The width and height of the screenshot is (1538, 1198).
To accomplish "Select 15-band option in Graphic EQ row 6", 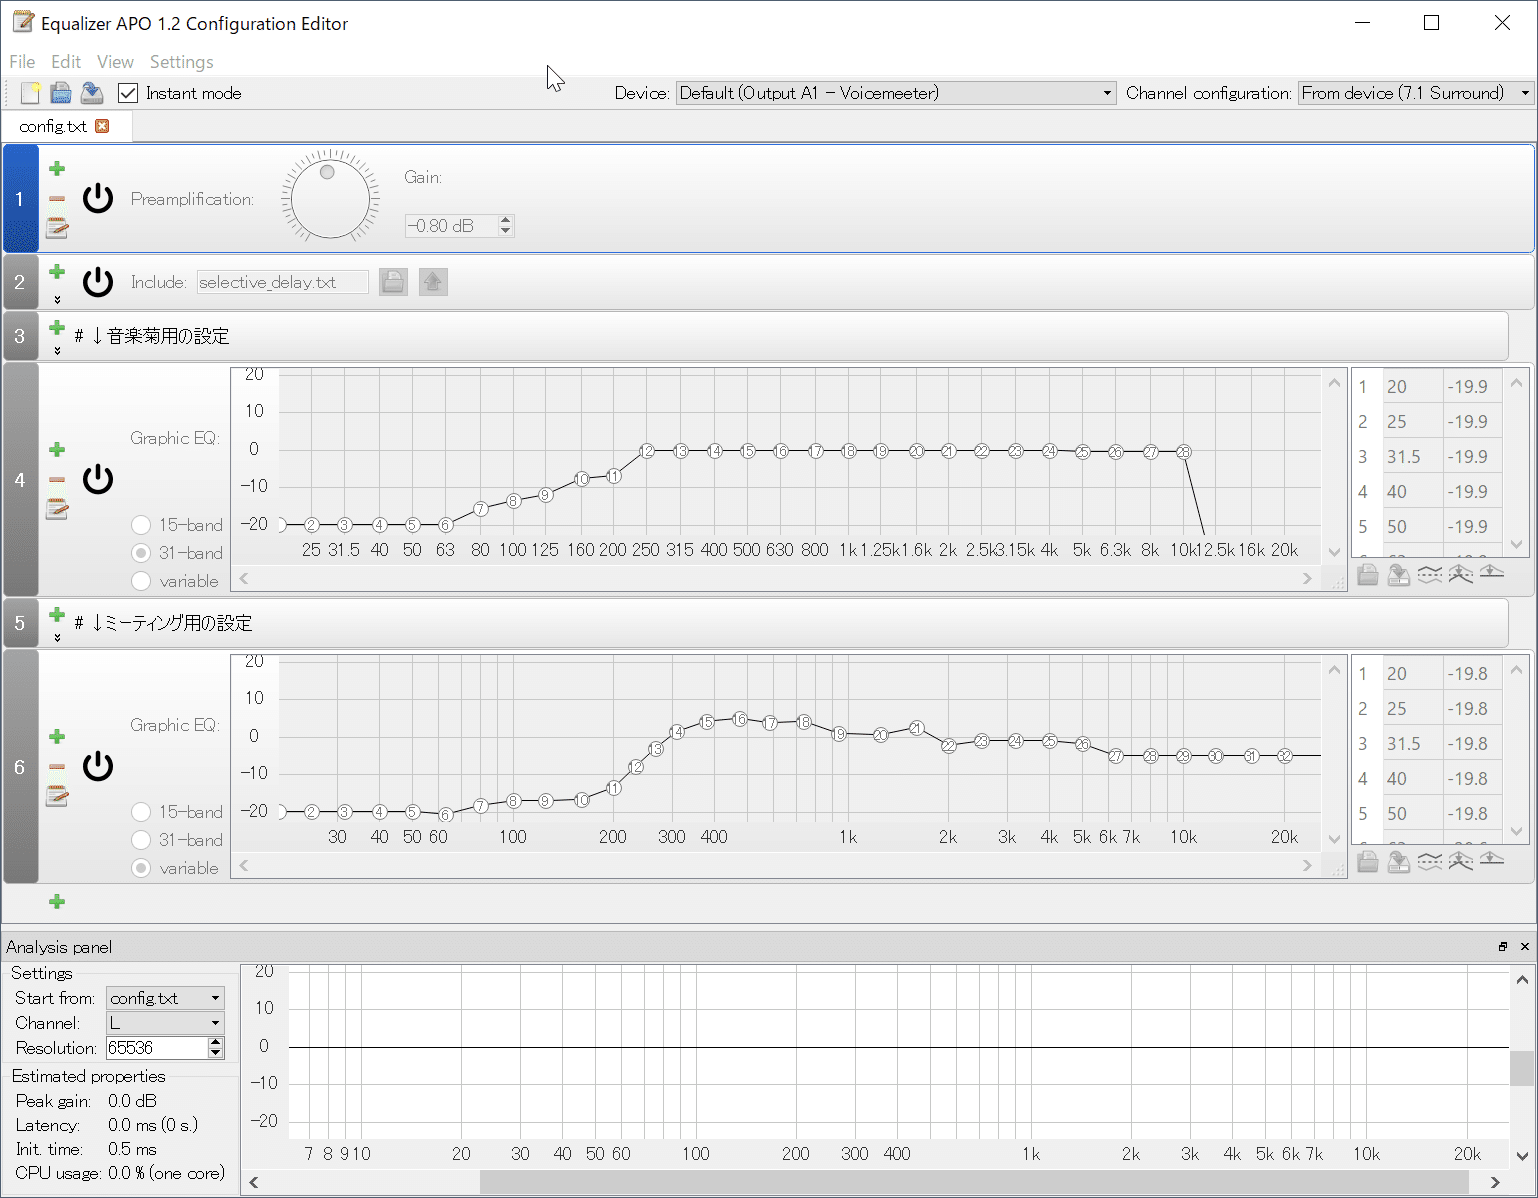I will 141,812.
